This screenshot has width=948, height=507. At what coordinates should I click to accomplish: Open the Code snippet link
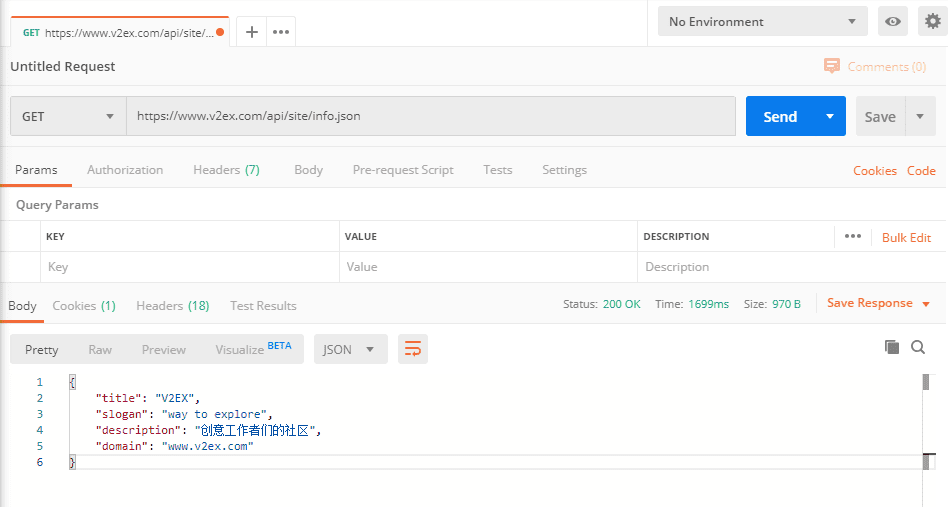(x=921, y=170)
